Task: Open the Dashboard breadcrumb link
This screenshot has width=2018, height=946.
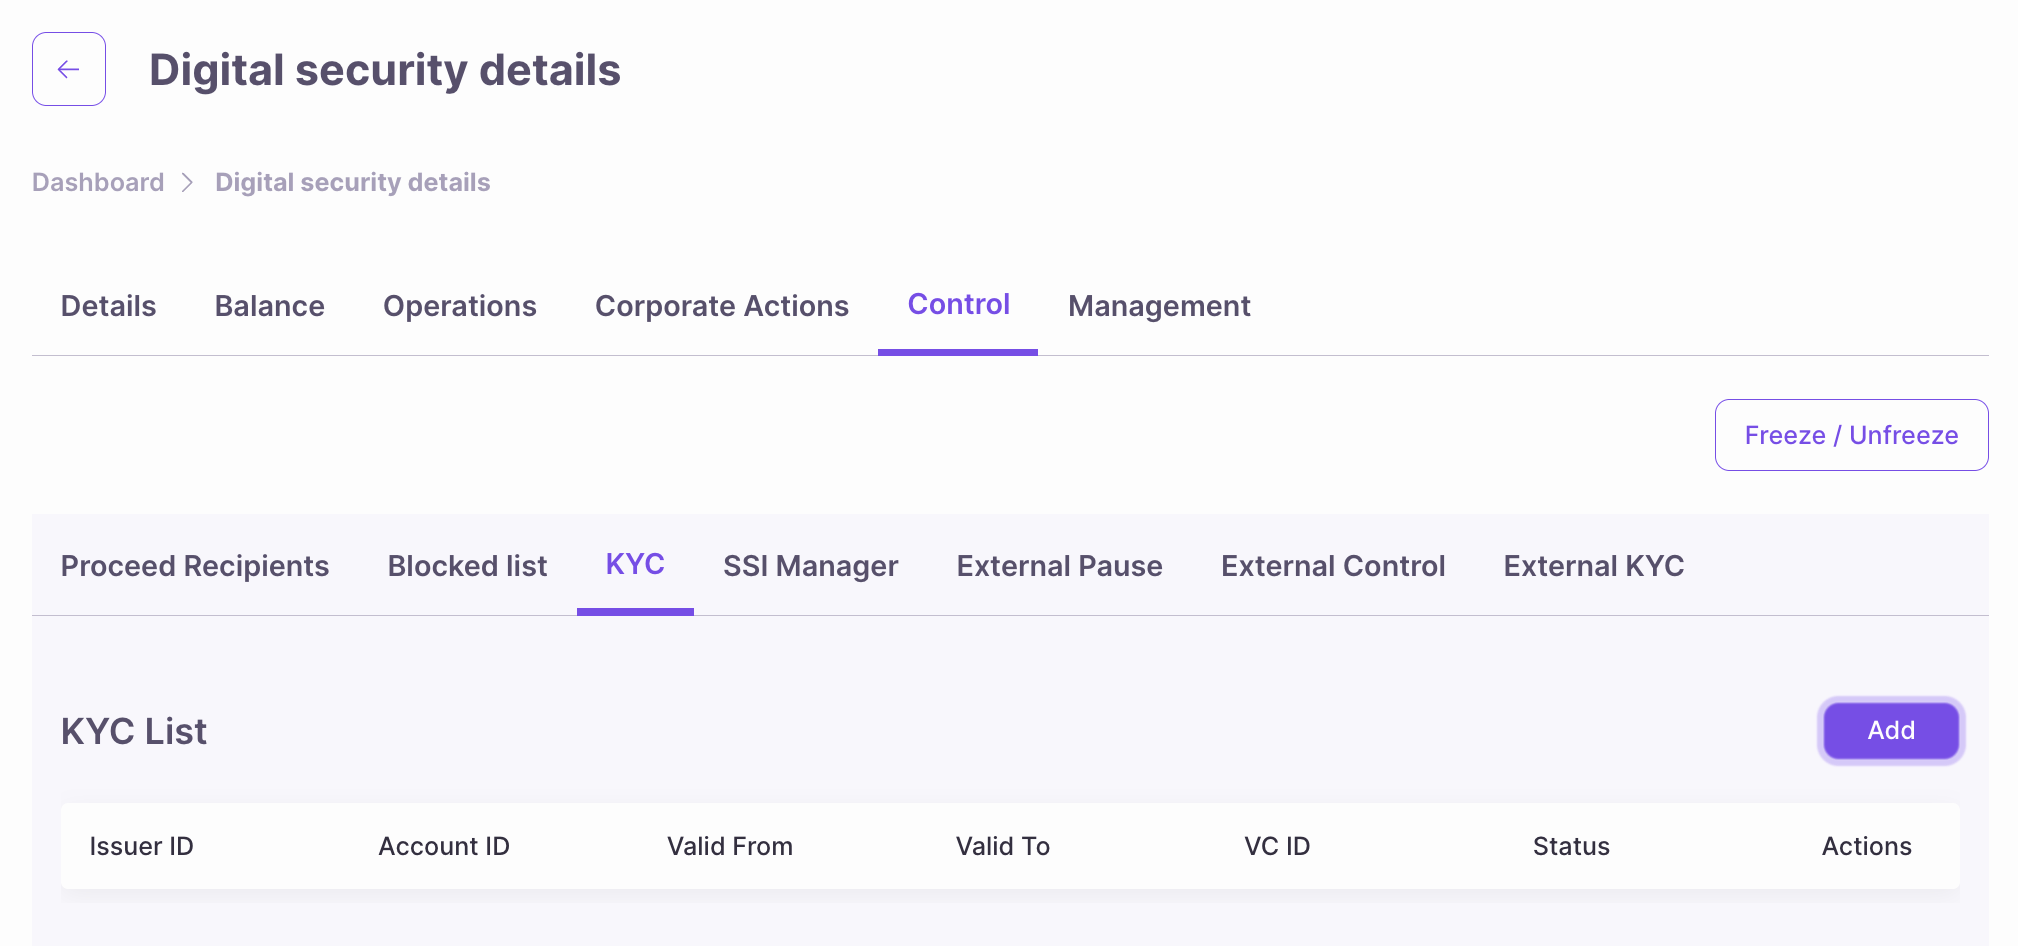Action: coord(98,182)
